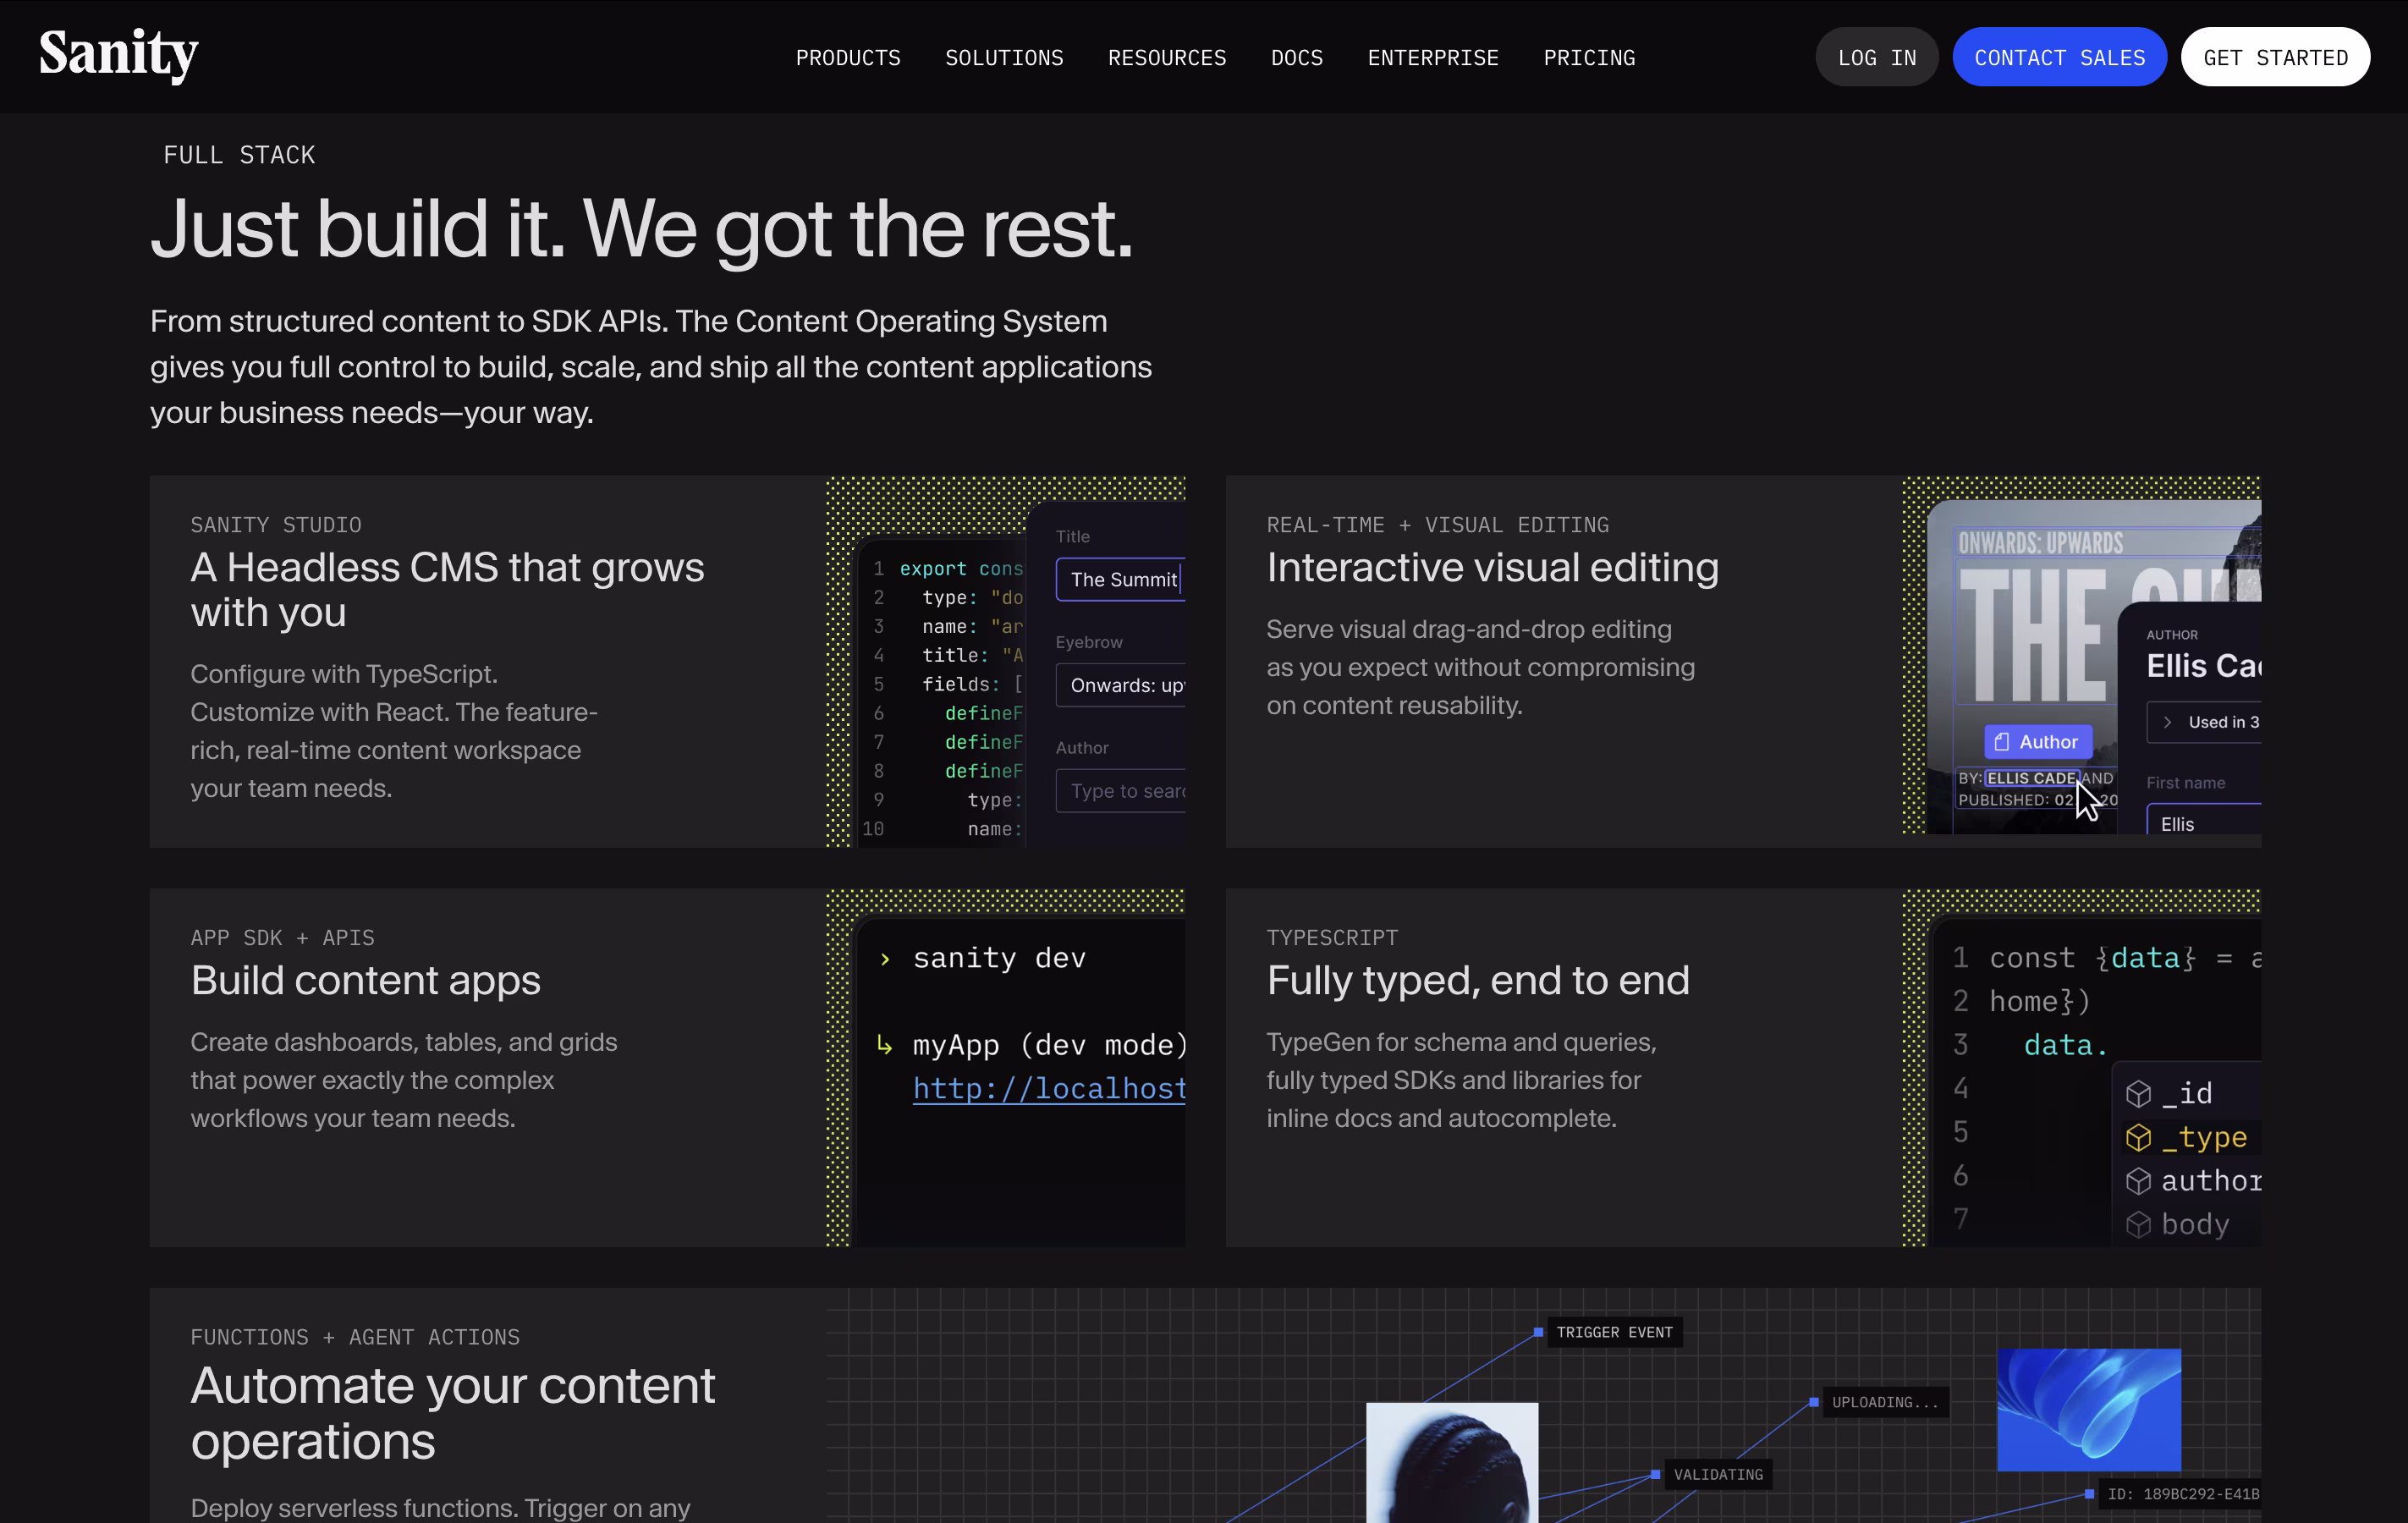Click the Title field containing 'The Summit'
Viewport: 2408px width, 1523px height.
coord(1121,580)
